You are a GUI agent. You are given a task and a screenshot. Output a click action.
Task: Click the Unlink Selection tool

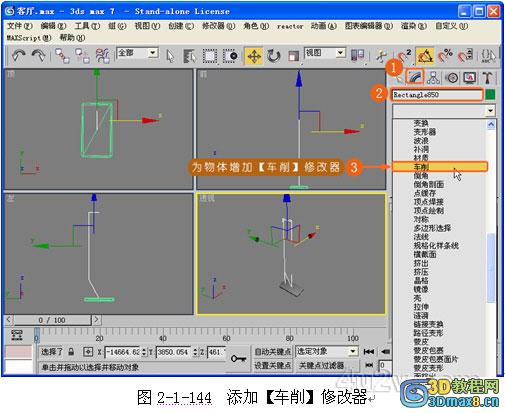(x=82, y=56)
